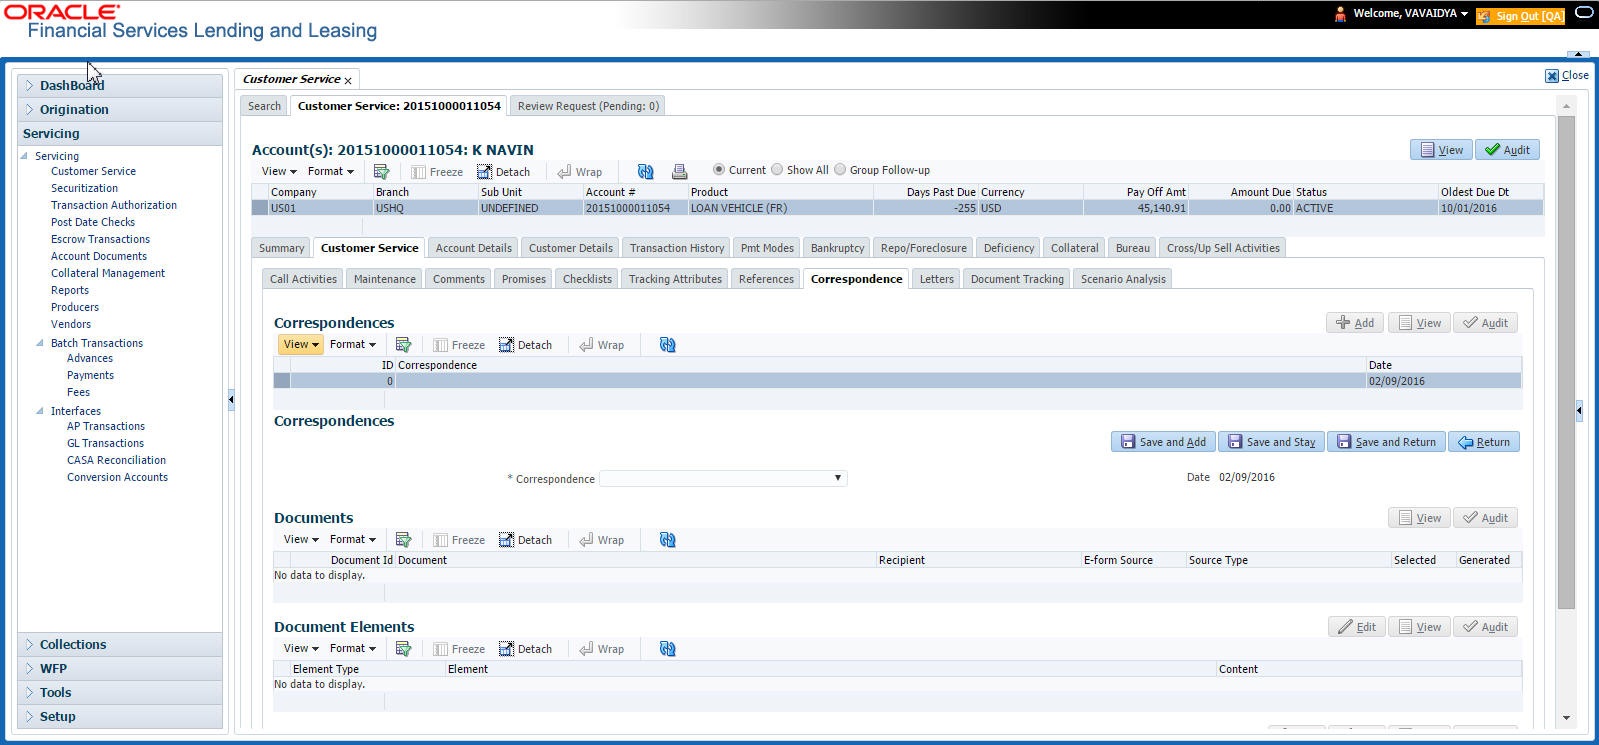Click the vertical scrollbar down arrow
Screen dimensions: 1599x745
(x=1566, y=718)
